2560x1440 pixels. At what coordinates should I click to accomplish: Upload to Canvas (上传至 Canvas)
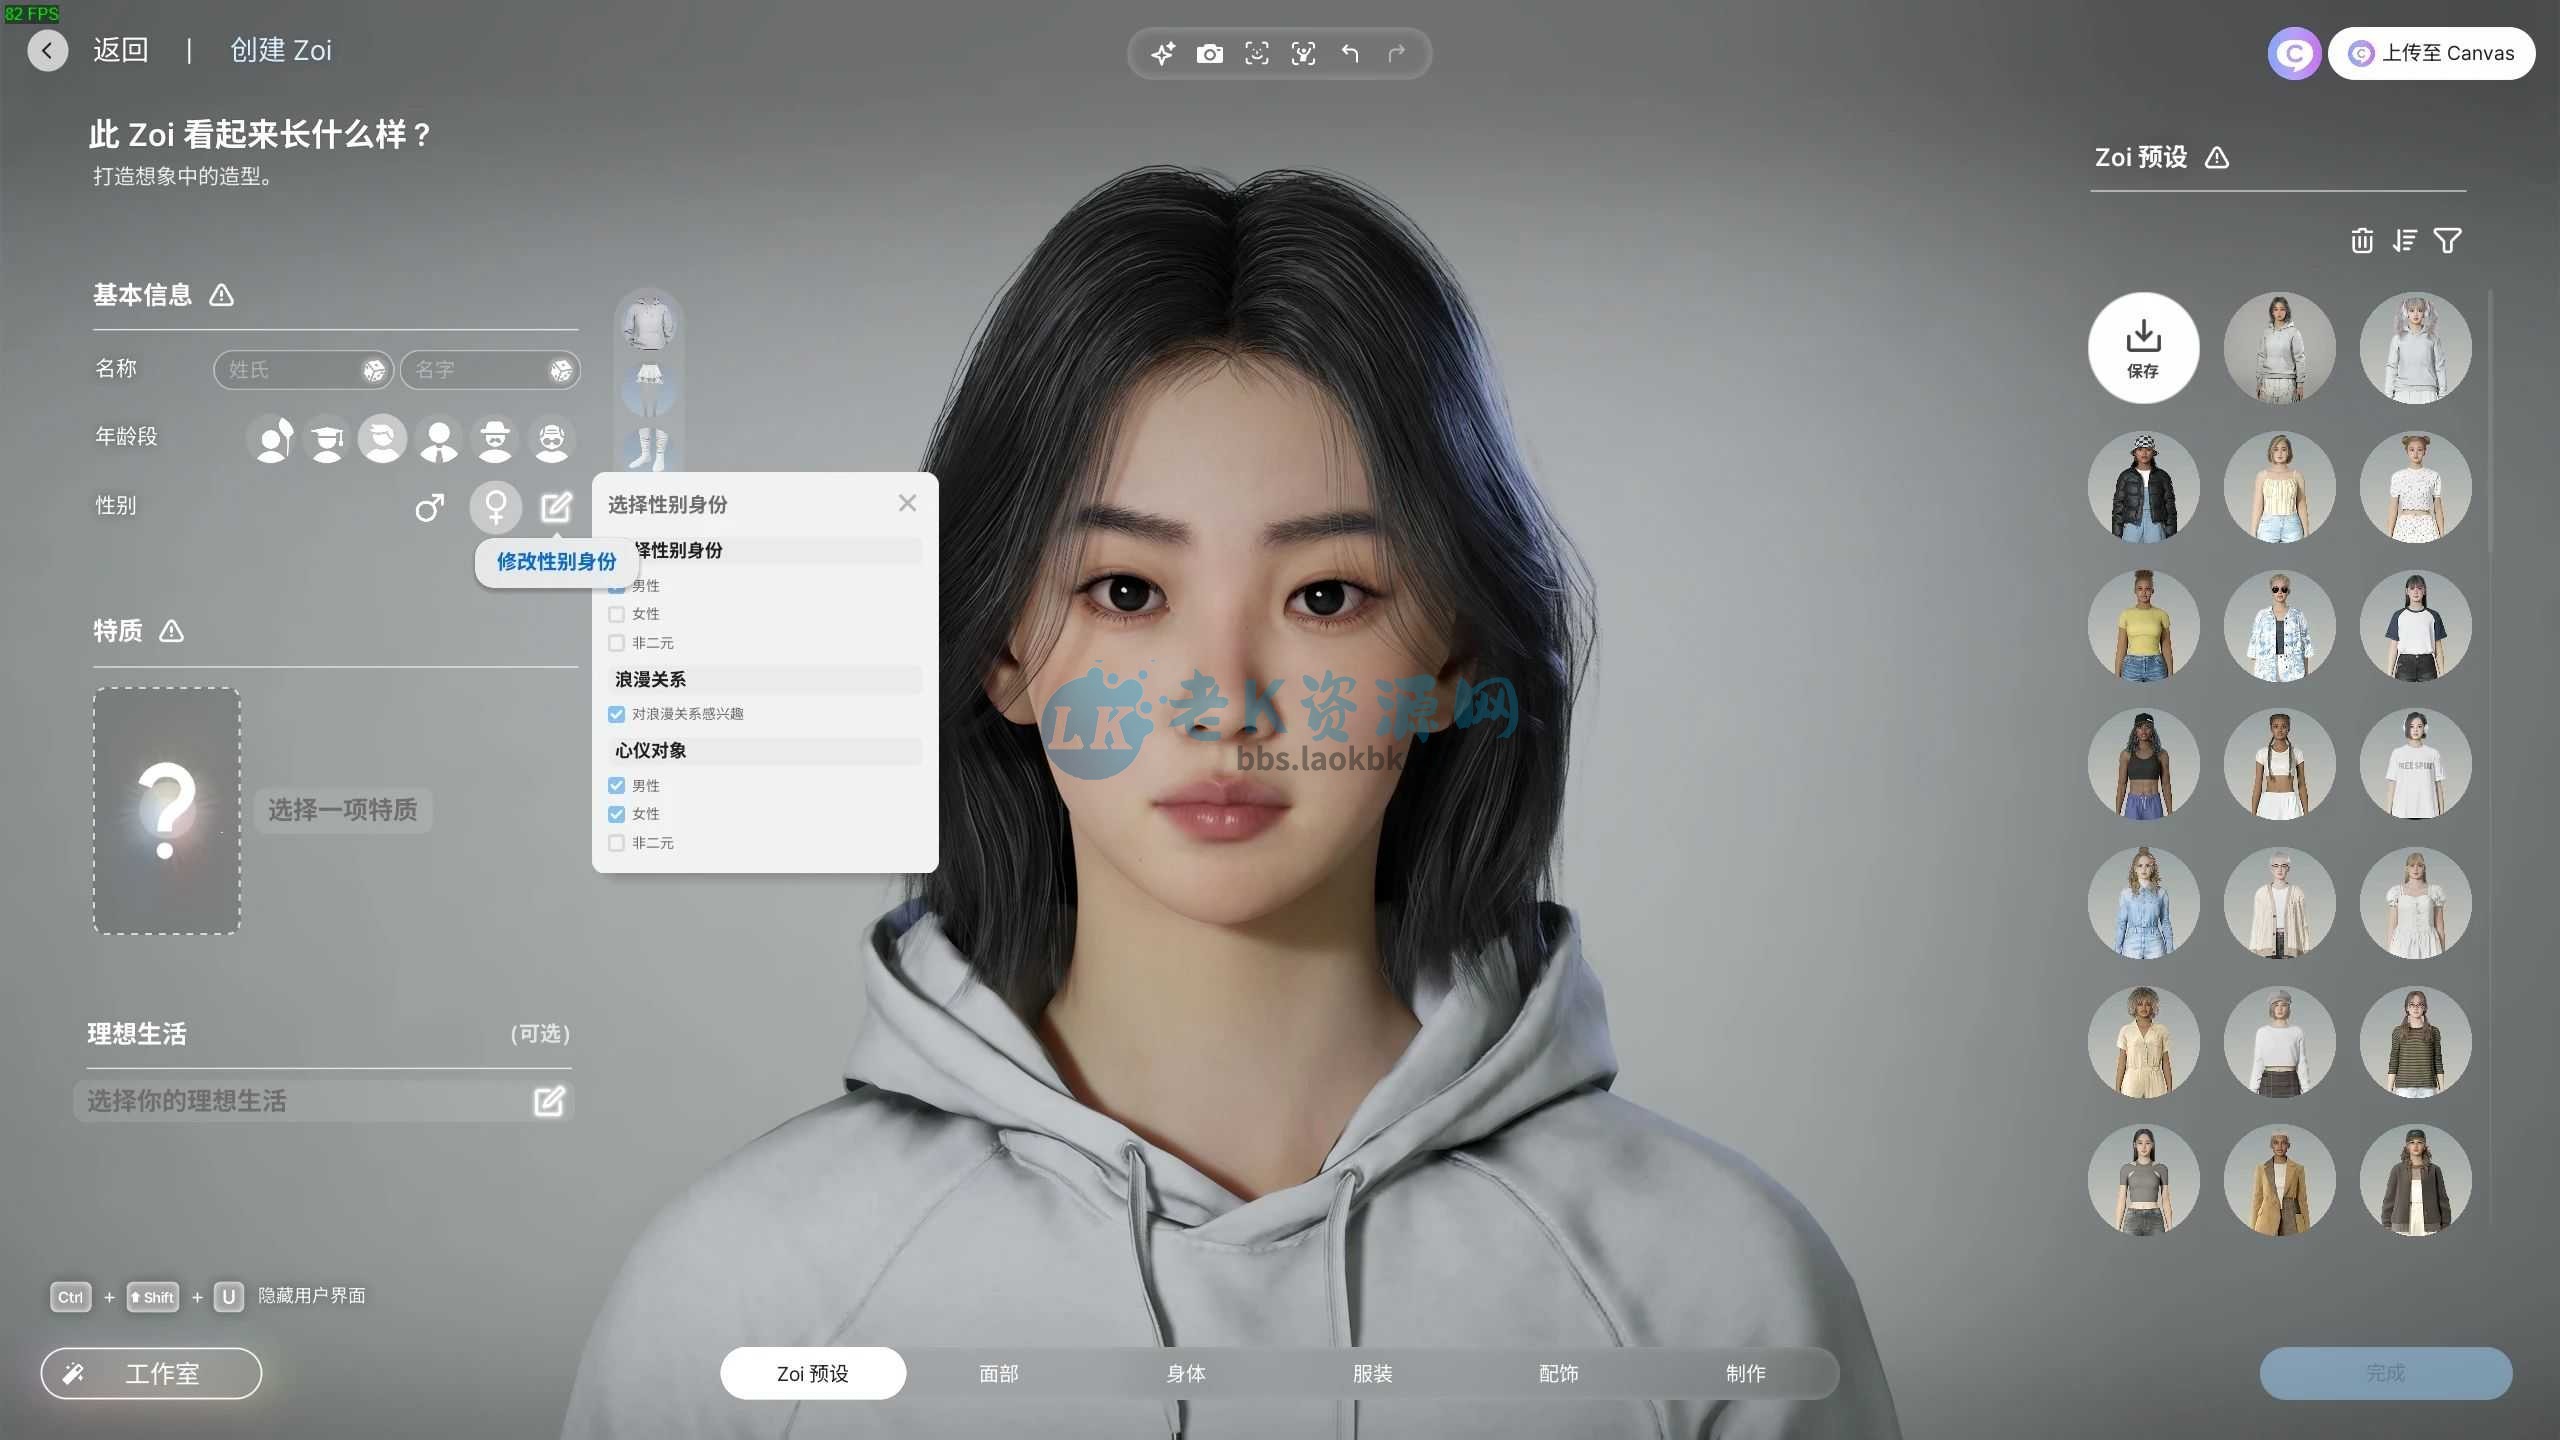coord(2431,53)
